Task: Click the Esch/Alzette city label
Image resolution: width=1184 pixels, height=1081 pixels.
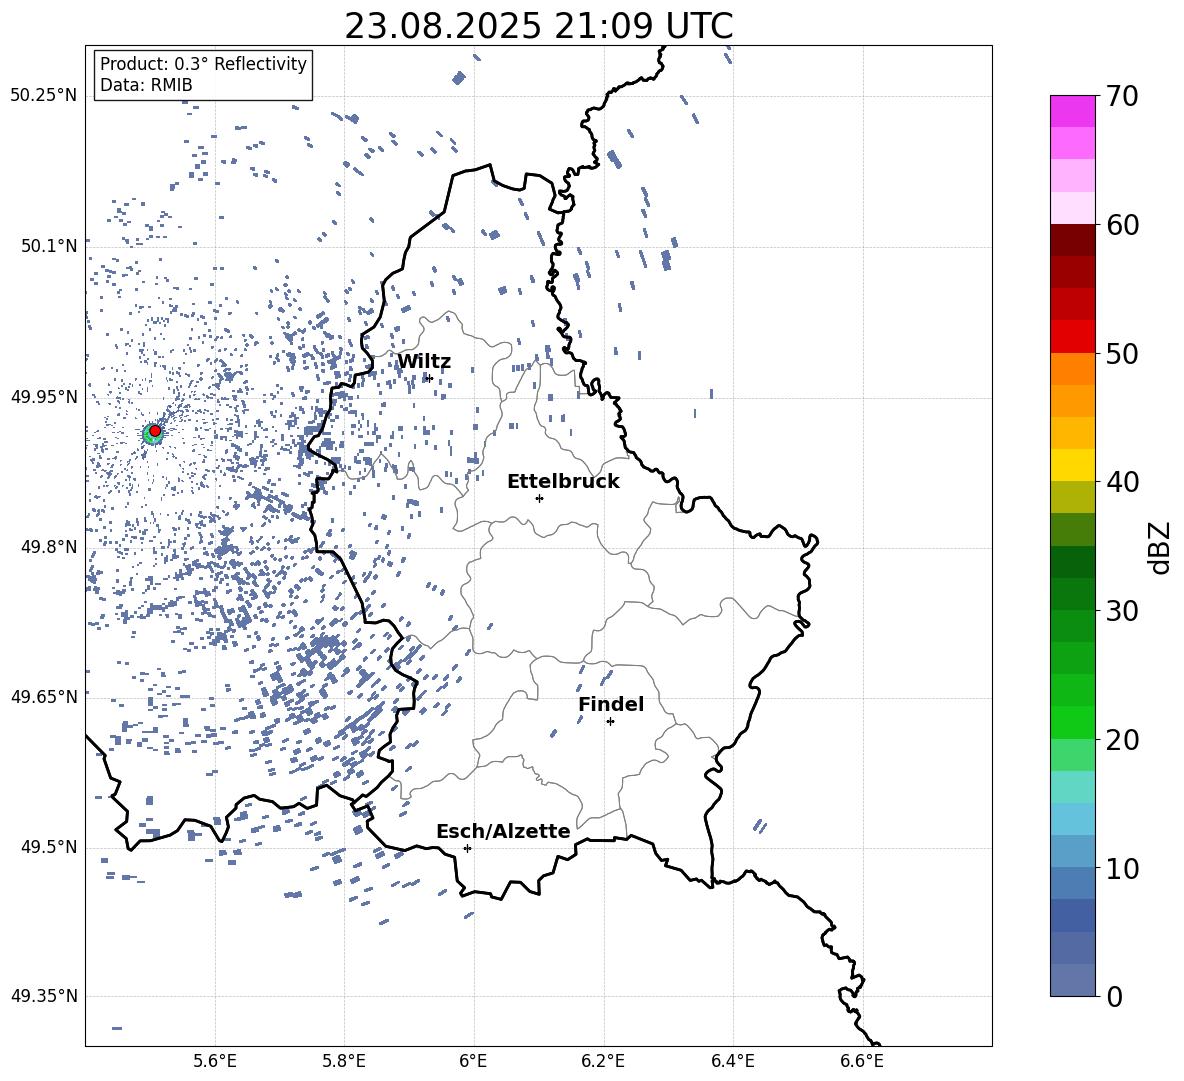Action: click(503, 831)
